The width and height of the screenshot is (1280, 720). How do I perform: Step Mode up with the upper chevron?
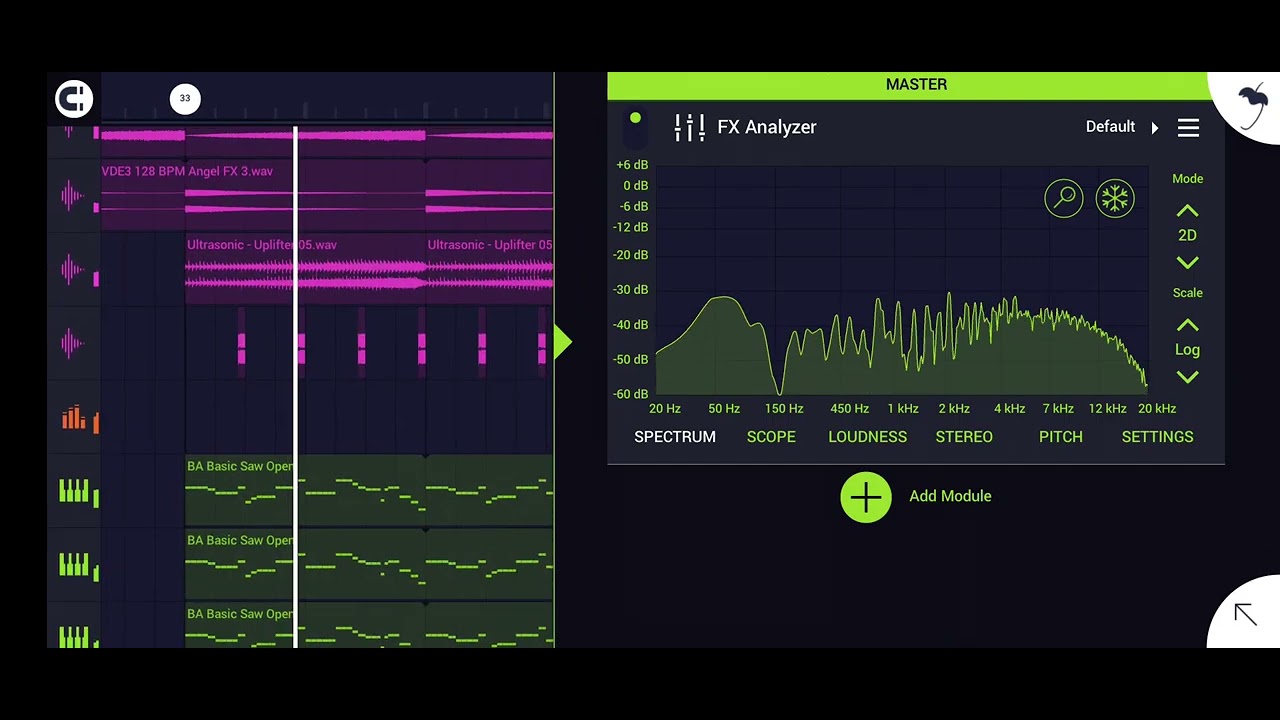coord(1187,211)
